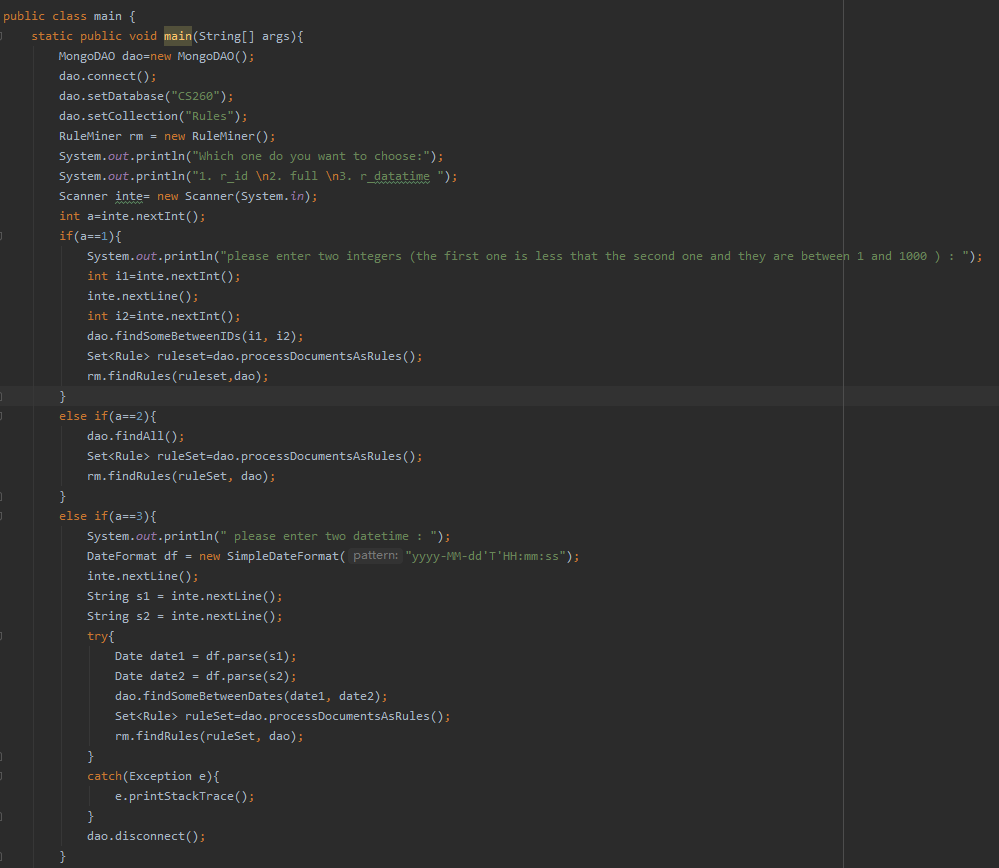Click the "MongoDAO dao=new MongoDAO();" line
The image size is (999, 868).
tap(157, 56)
